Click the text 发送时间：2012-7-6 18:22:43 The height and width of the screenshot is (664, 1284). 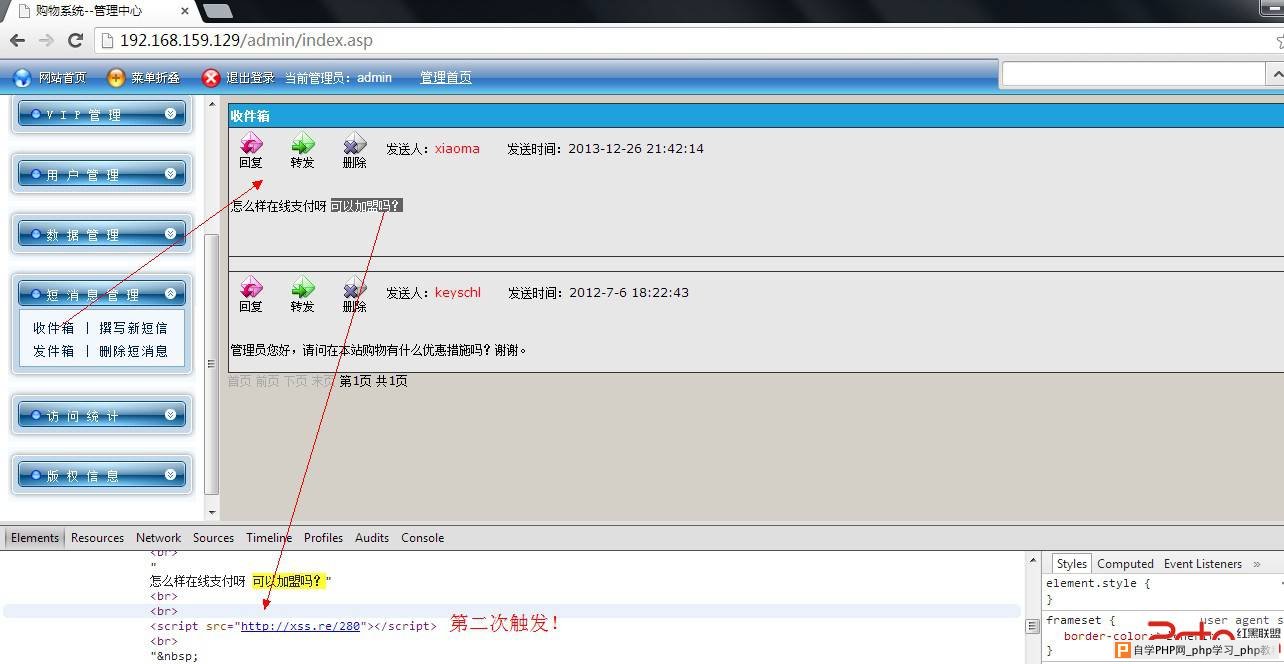coord(598,293)
